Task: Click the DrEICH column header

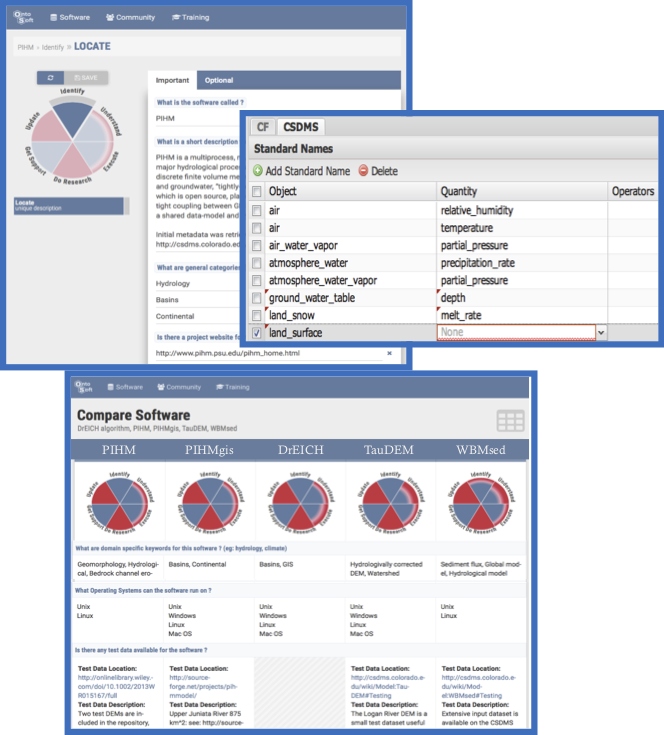Action: tap(300, 450)
